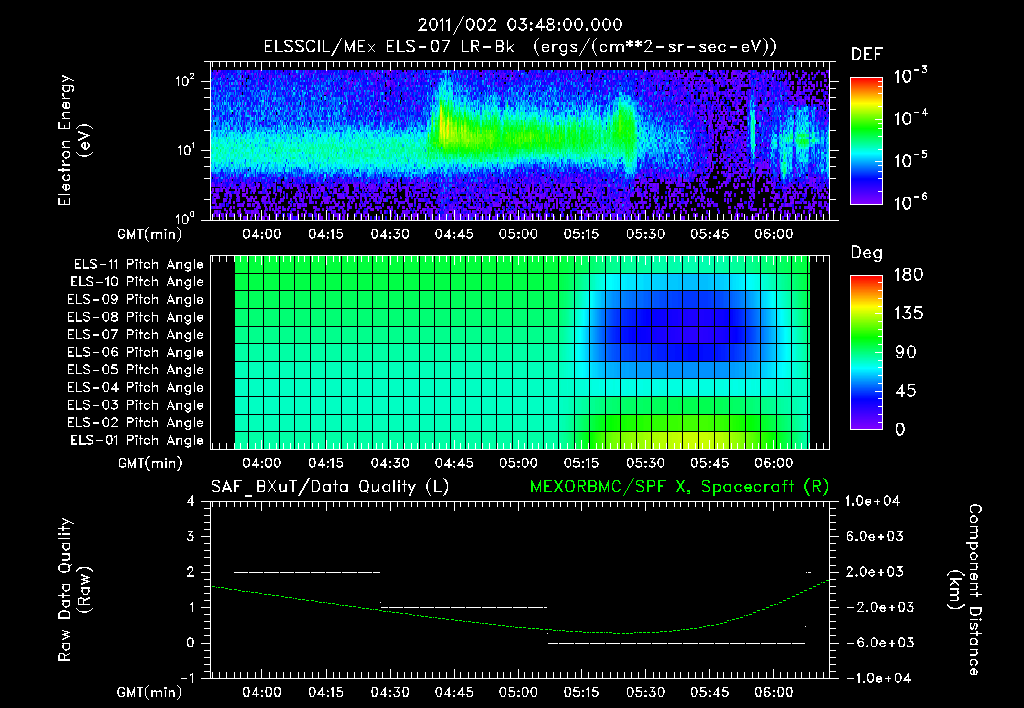Viewport: 1024px width, 708px height.
Task: Select the ELS-03 Pitch Angle row label
Action: (135, 405)
